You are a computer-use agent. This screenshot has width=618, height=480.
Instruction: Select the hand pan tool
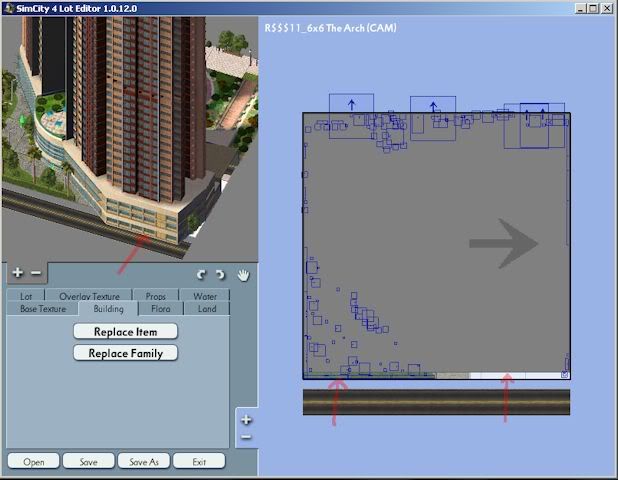pyautogui.click(x=244, y=275)
